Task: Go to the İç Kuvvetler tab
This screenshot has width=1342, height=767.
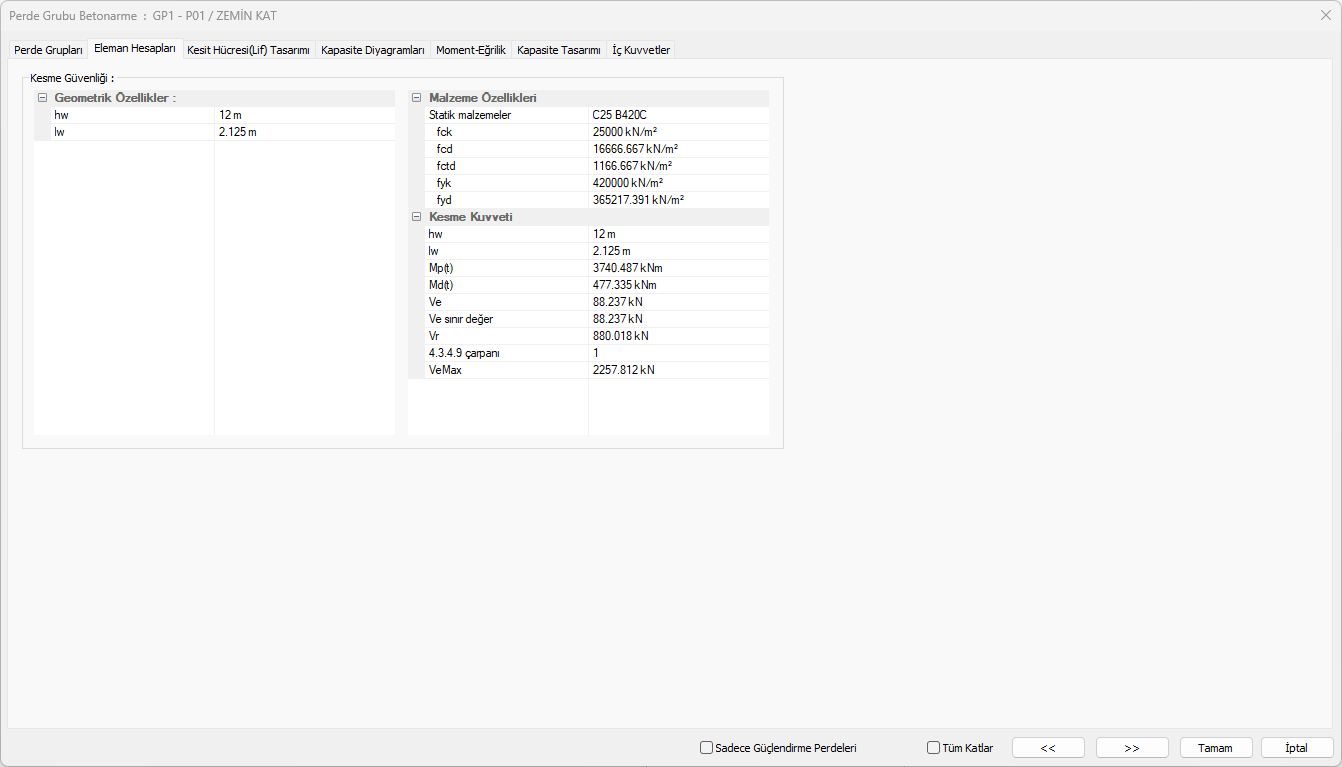Action: (x=641, y=50)
